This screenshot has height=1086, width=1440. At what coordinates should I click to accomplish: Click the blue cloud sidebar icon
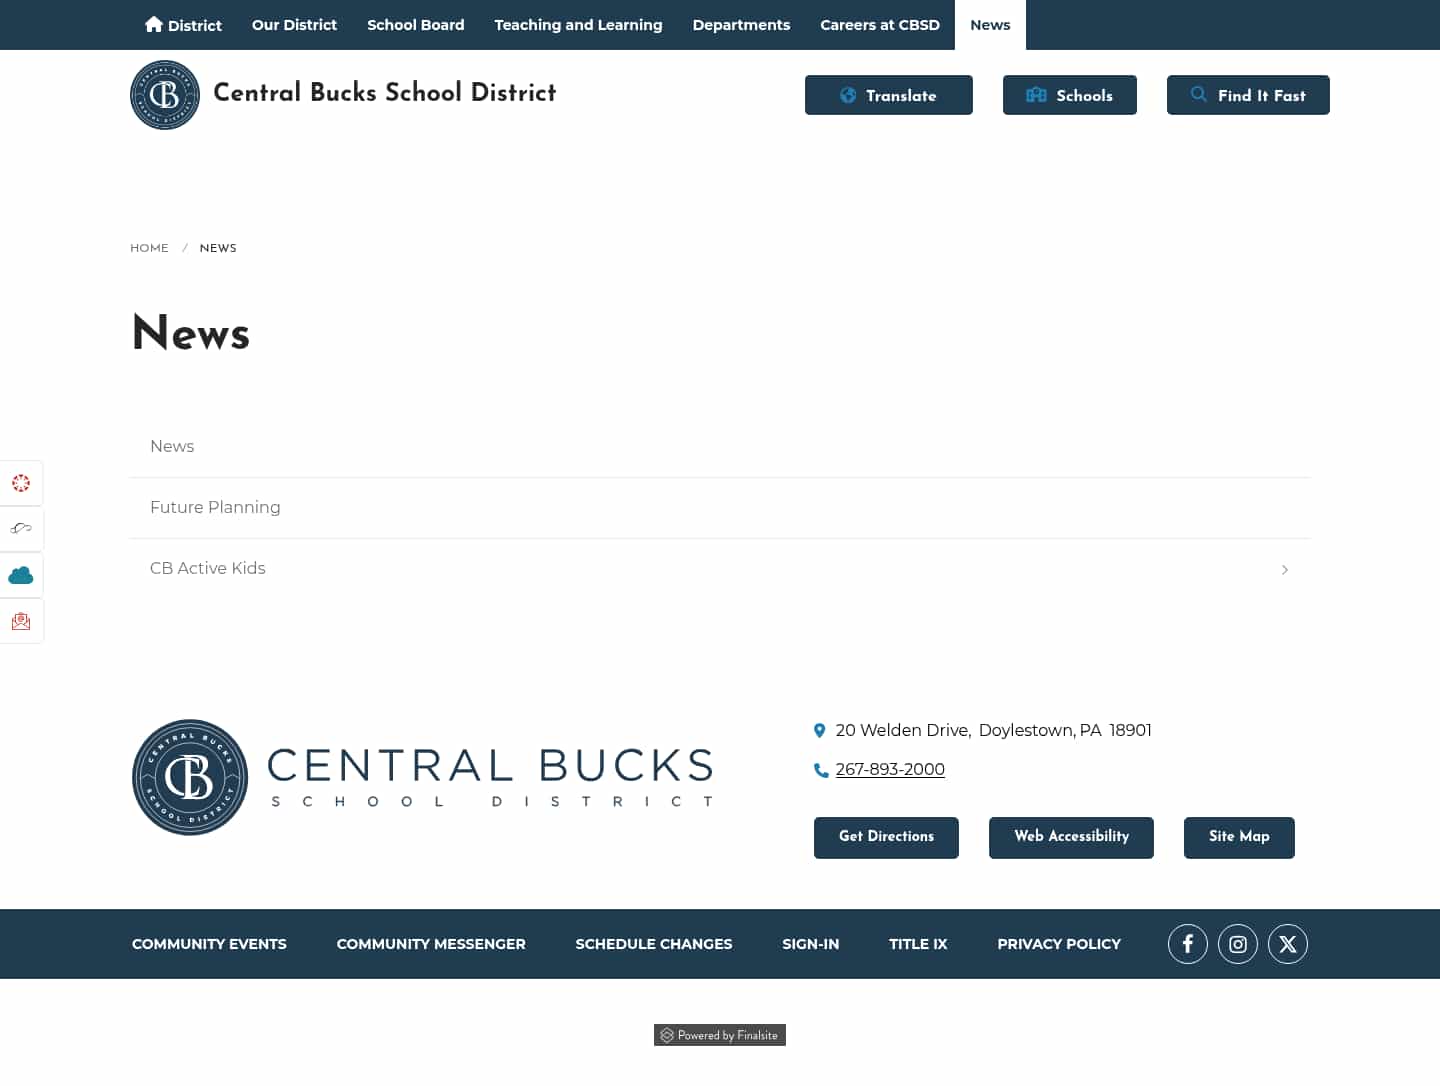pos(21,575)
